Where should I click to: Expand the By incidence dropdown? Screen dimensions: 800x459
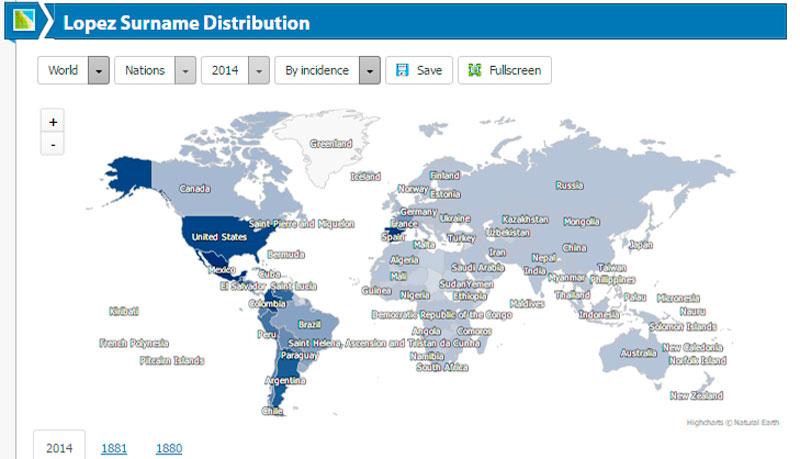point(369,71)
